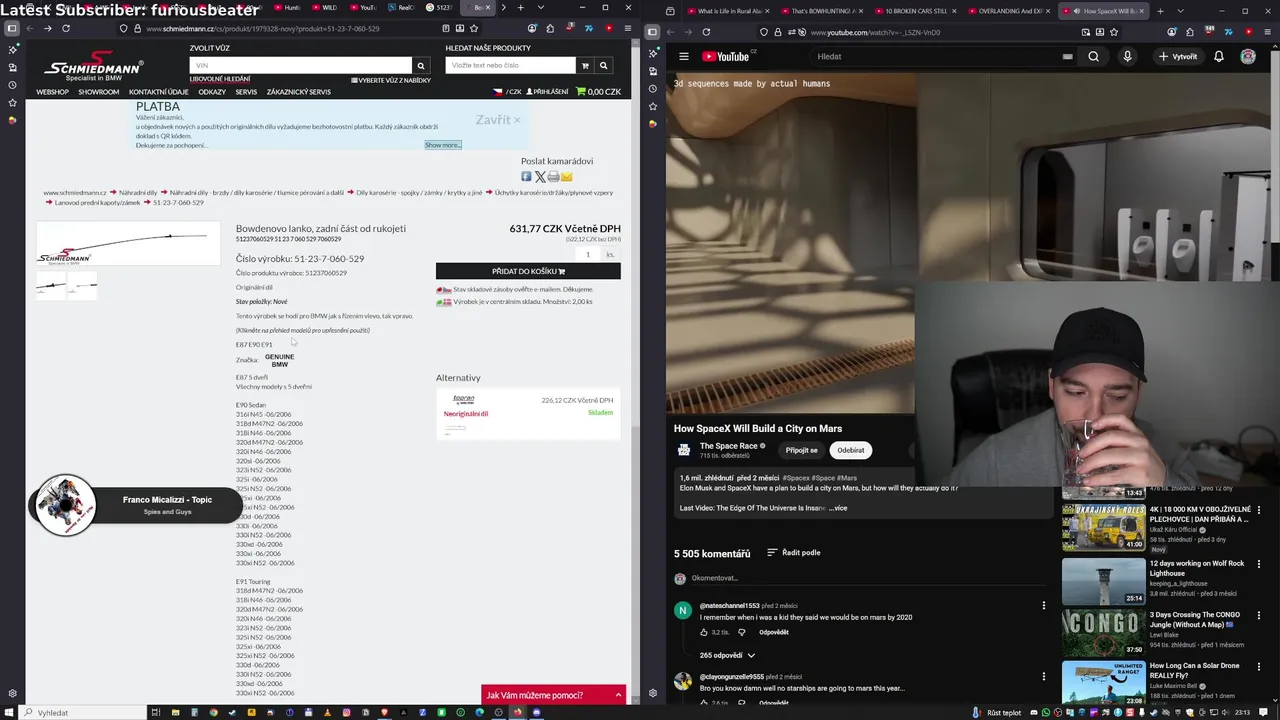The width and height of the screenshot is (1280, 720).
Task: Click the Vyhledat taskbar search box
Action: click(x=83, y=713)
